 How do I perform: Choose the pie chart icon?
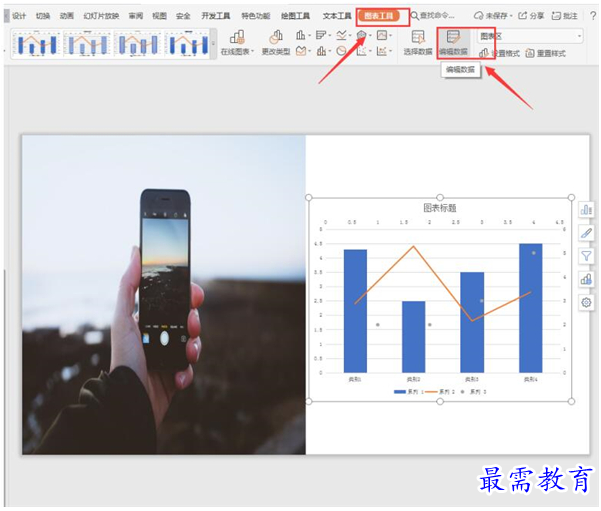tap(342, 51)
